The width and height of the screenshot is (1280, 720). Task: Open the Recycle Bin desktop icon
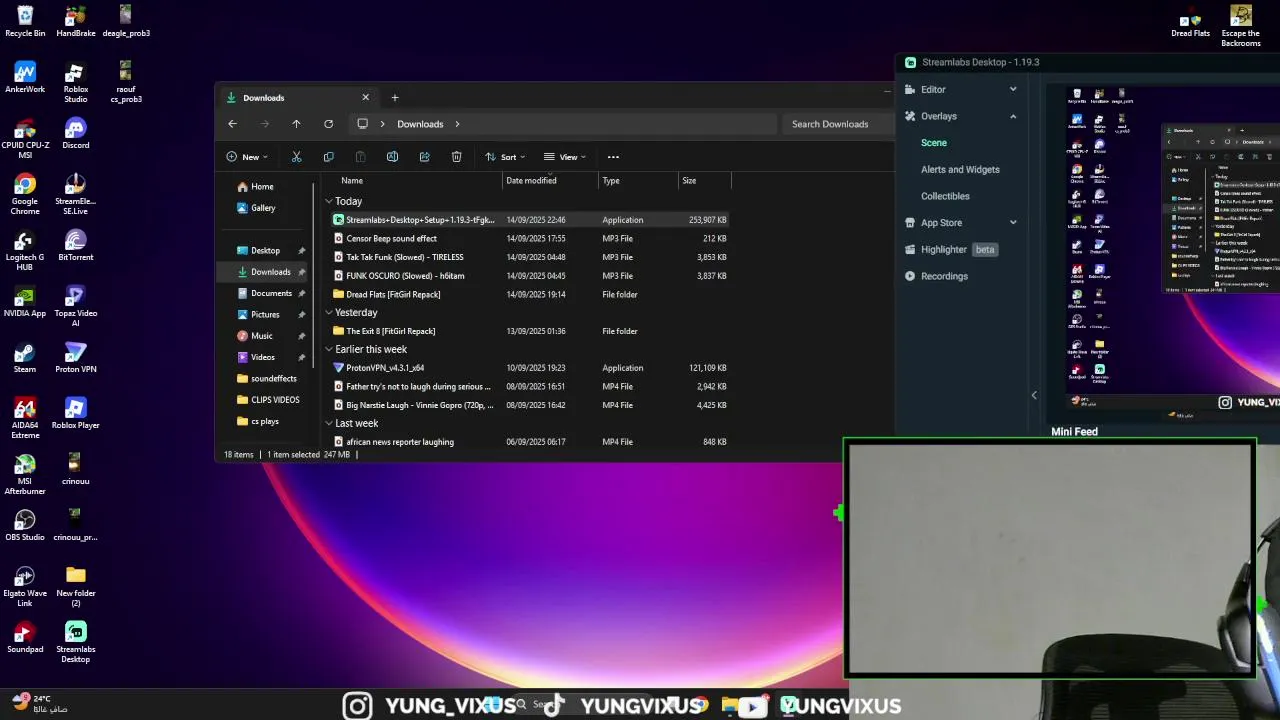coord(25,22)
